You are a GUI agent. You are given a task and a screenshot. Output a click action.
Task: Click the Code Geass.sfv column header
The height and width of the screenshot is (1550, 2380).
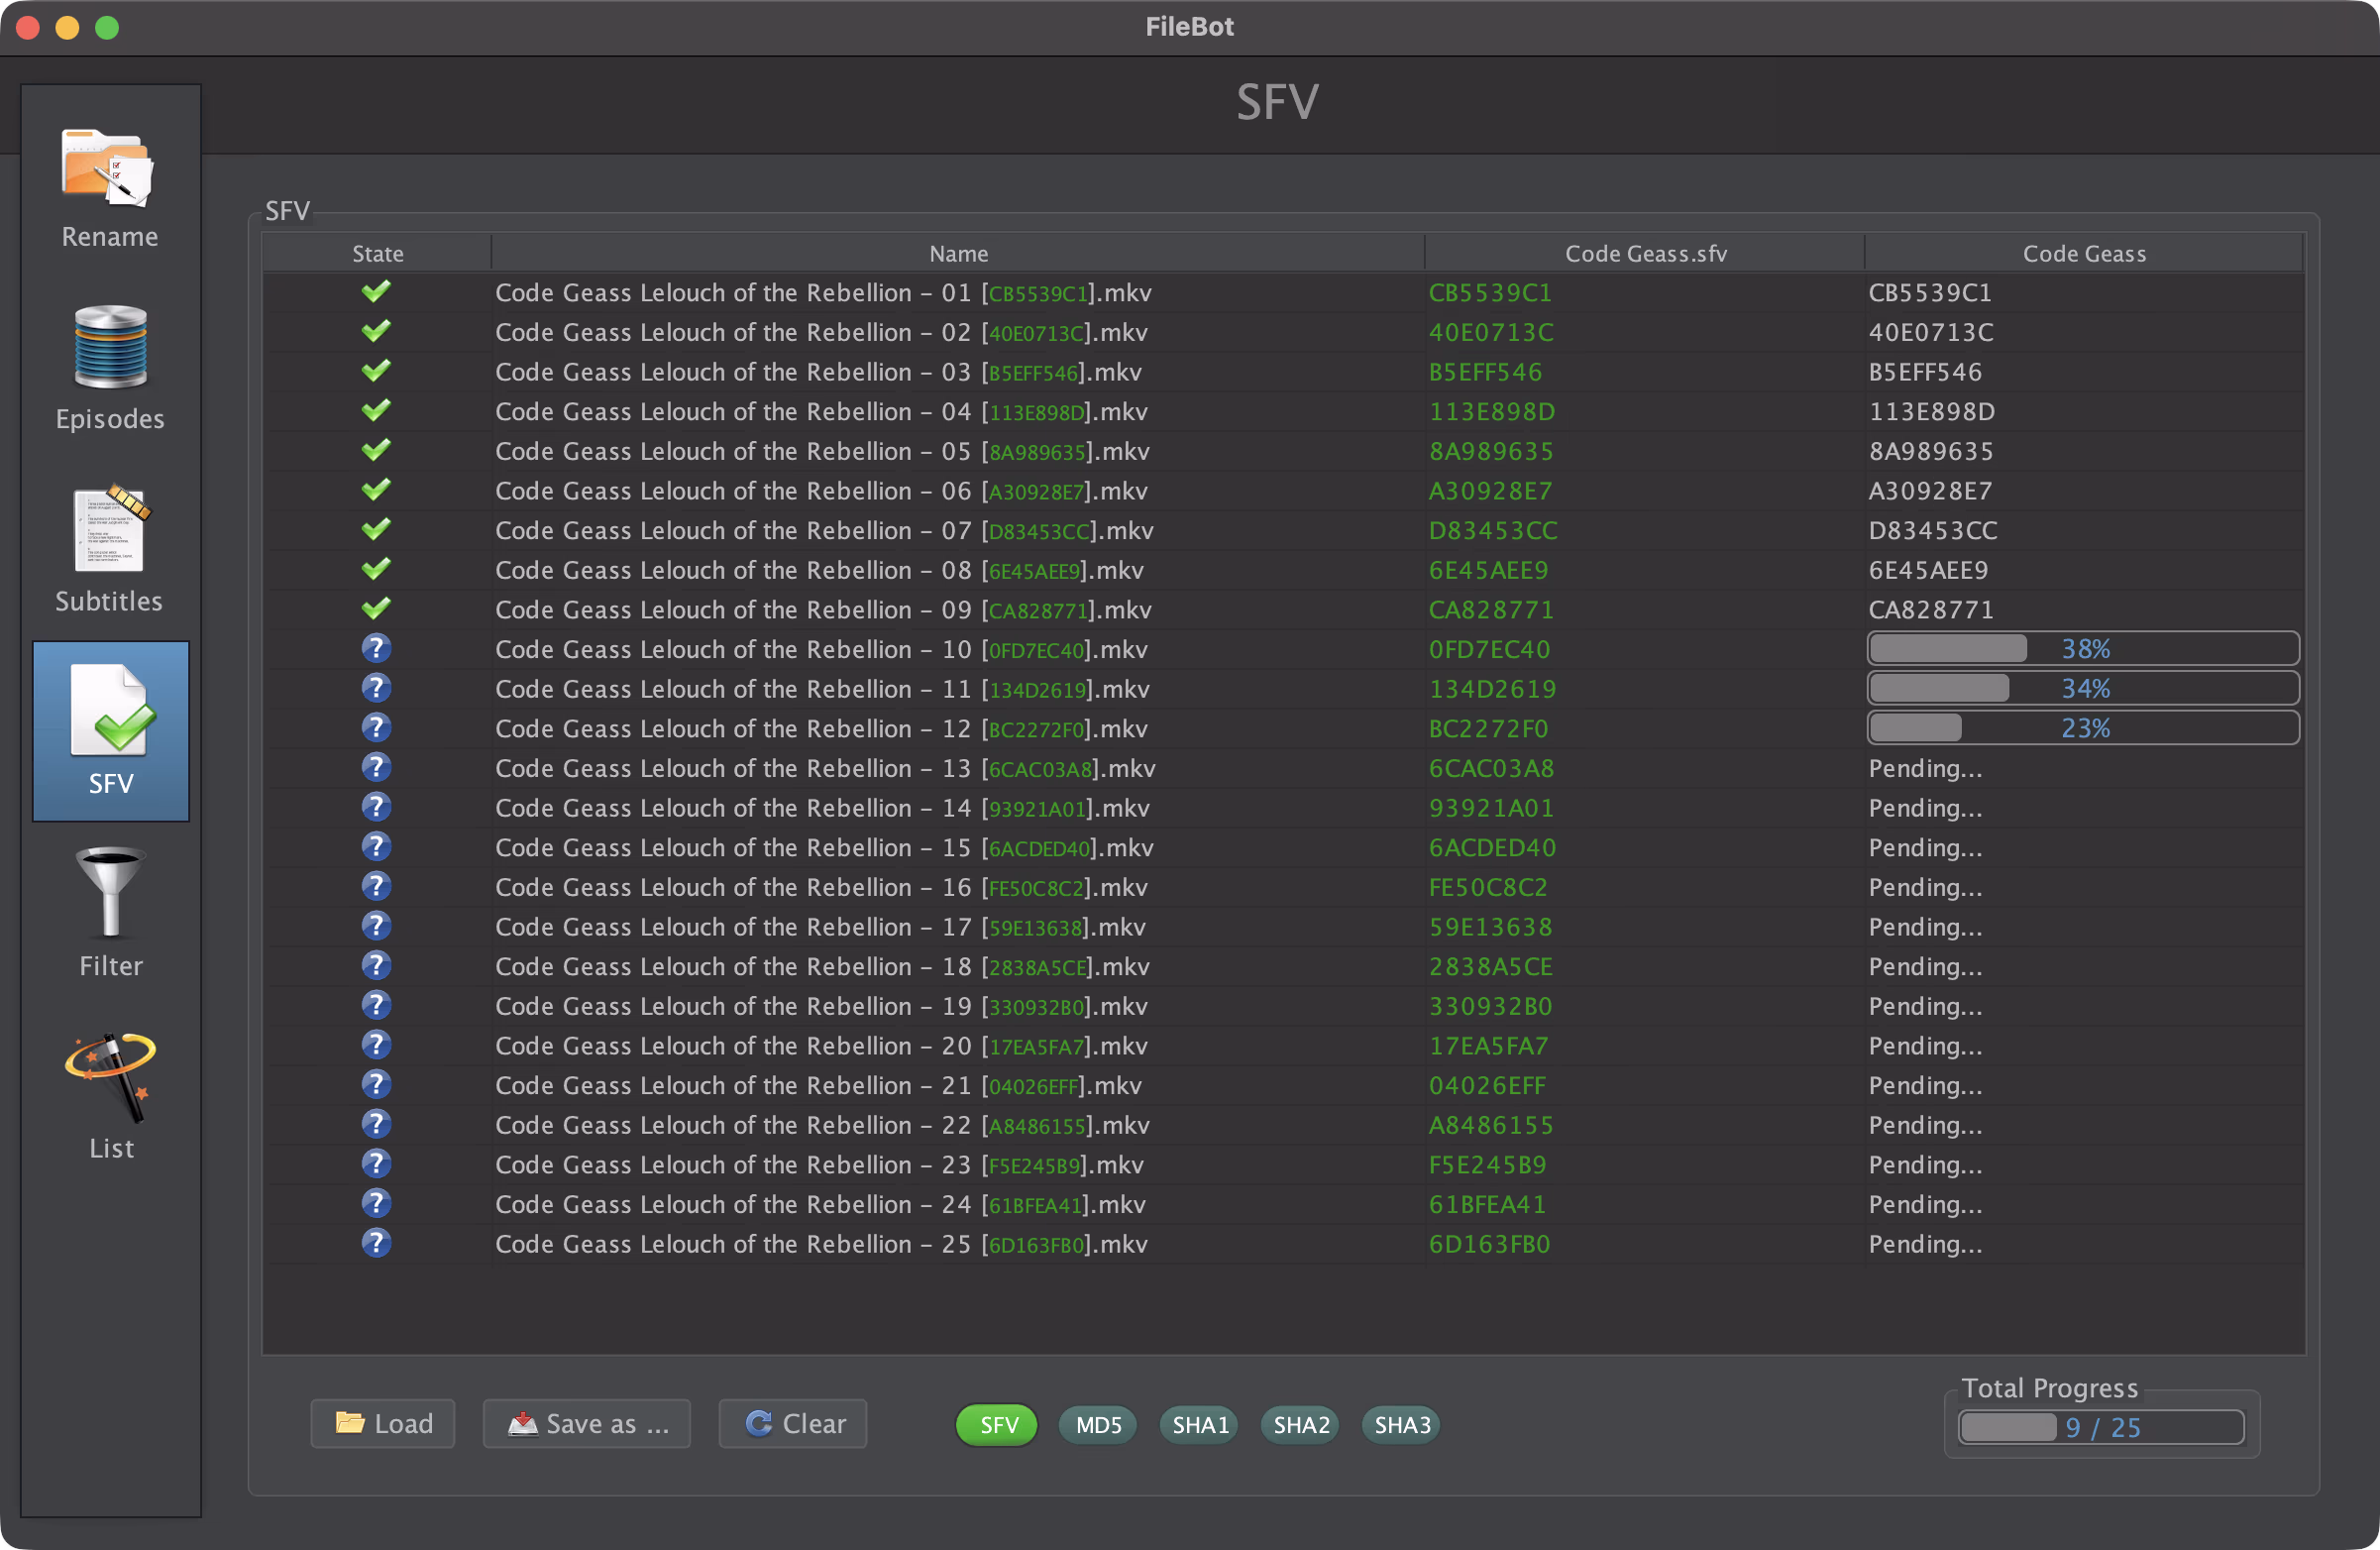[x=1644, y=253]
